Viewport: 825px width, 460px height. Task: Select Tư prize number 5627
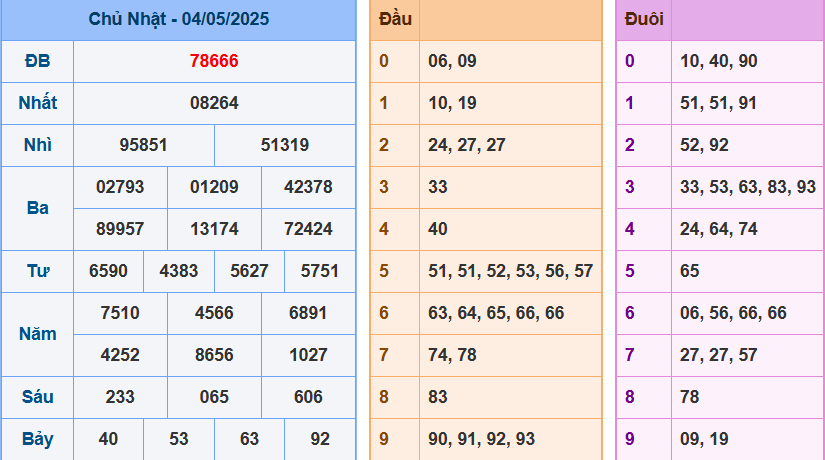click(x=249, y=271)
